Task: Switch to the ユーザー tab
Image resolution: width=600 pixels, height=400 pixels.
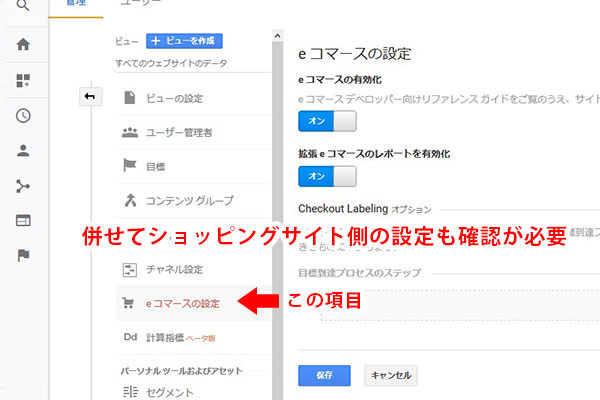Action: point(139,5)
